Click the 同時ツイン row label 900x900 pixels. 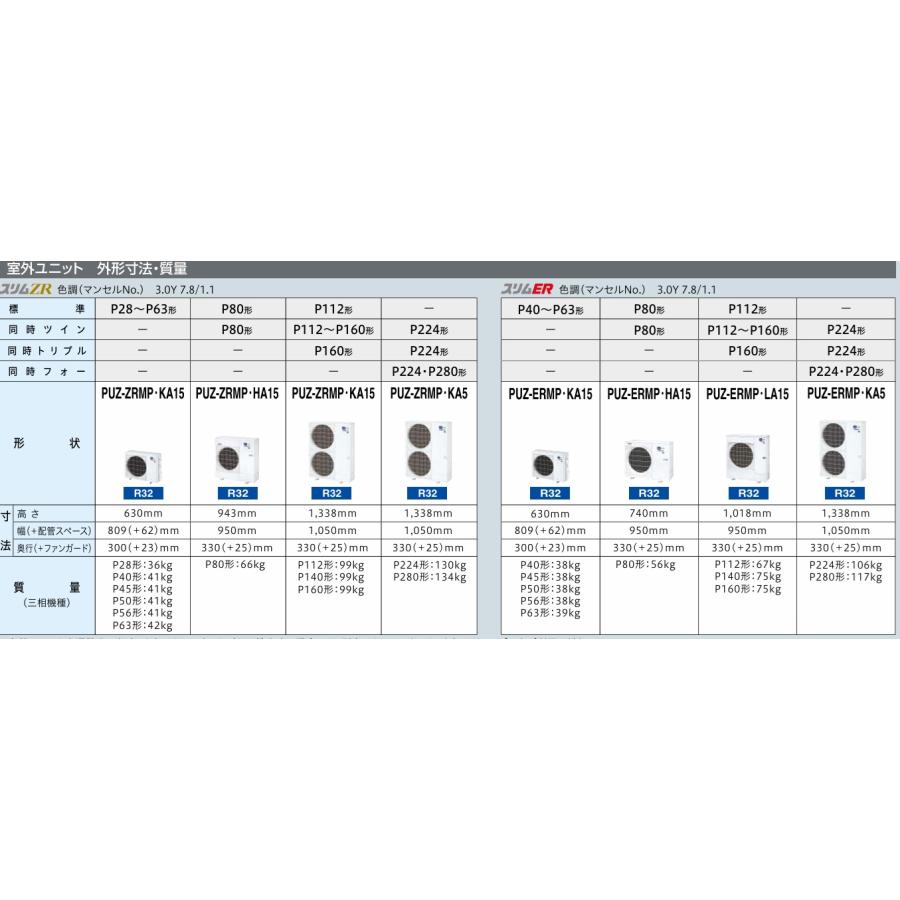click(x=47, y=329)
